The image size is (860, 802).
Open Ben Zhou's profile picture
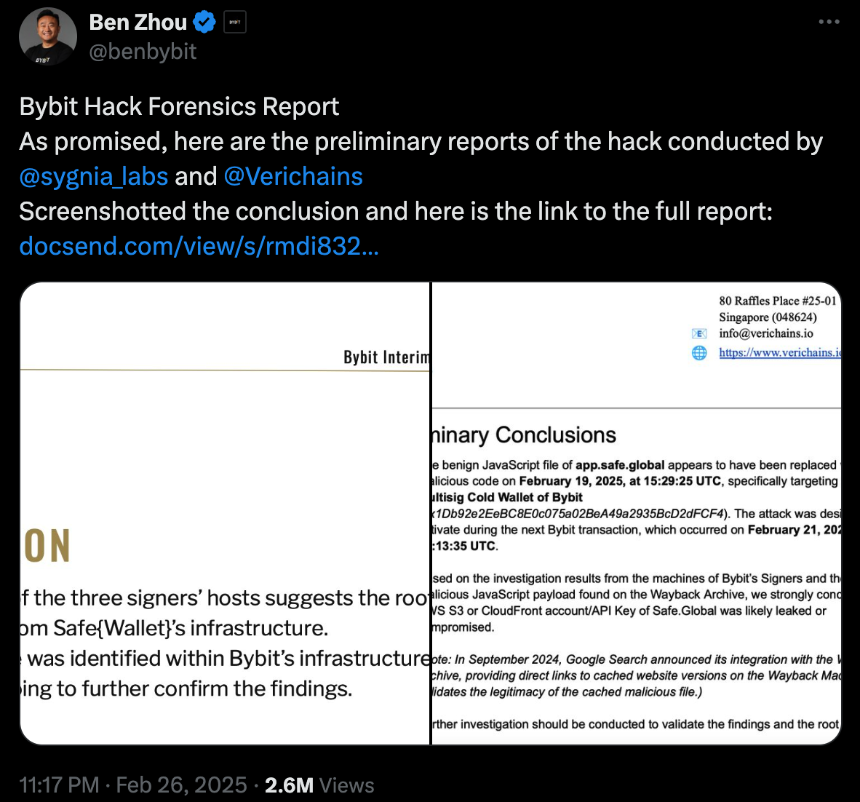coord(48,36)
